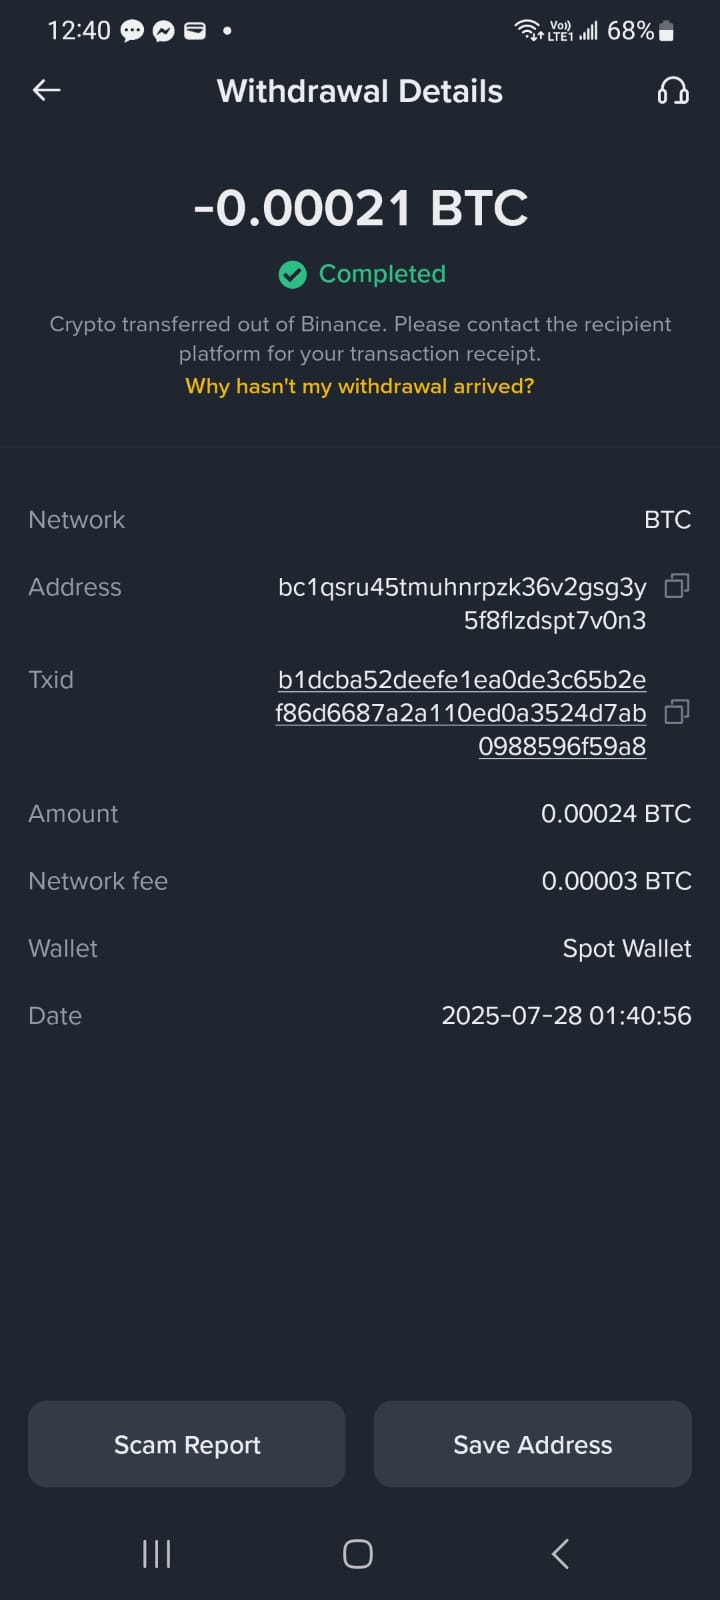Screen dimensions: 720x1600
Task: Open customer support headset icon
Action: (x=673, y=91)
